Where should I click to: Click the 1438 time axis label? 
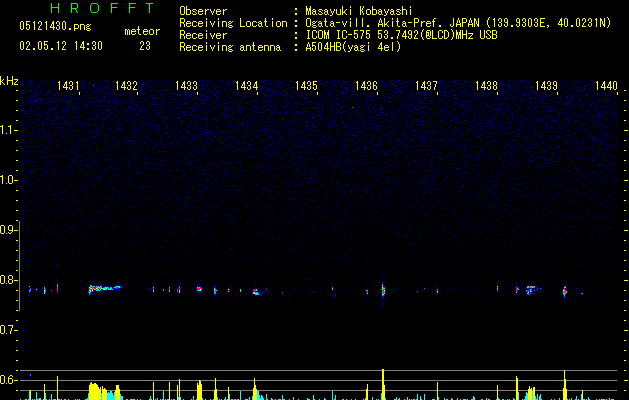[x=486, y=86]
